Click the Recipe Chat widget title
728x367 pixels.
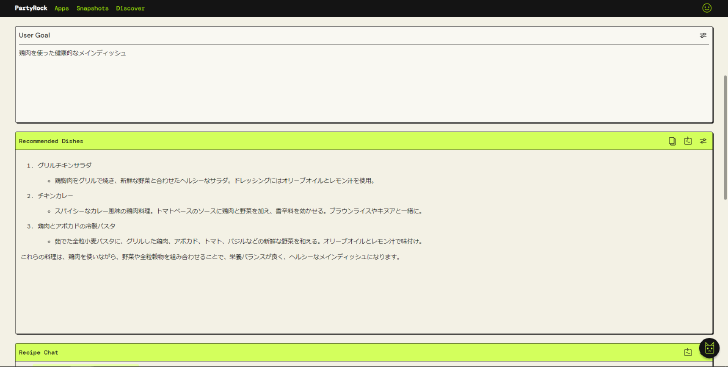(x=39, y=353)
